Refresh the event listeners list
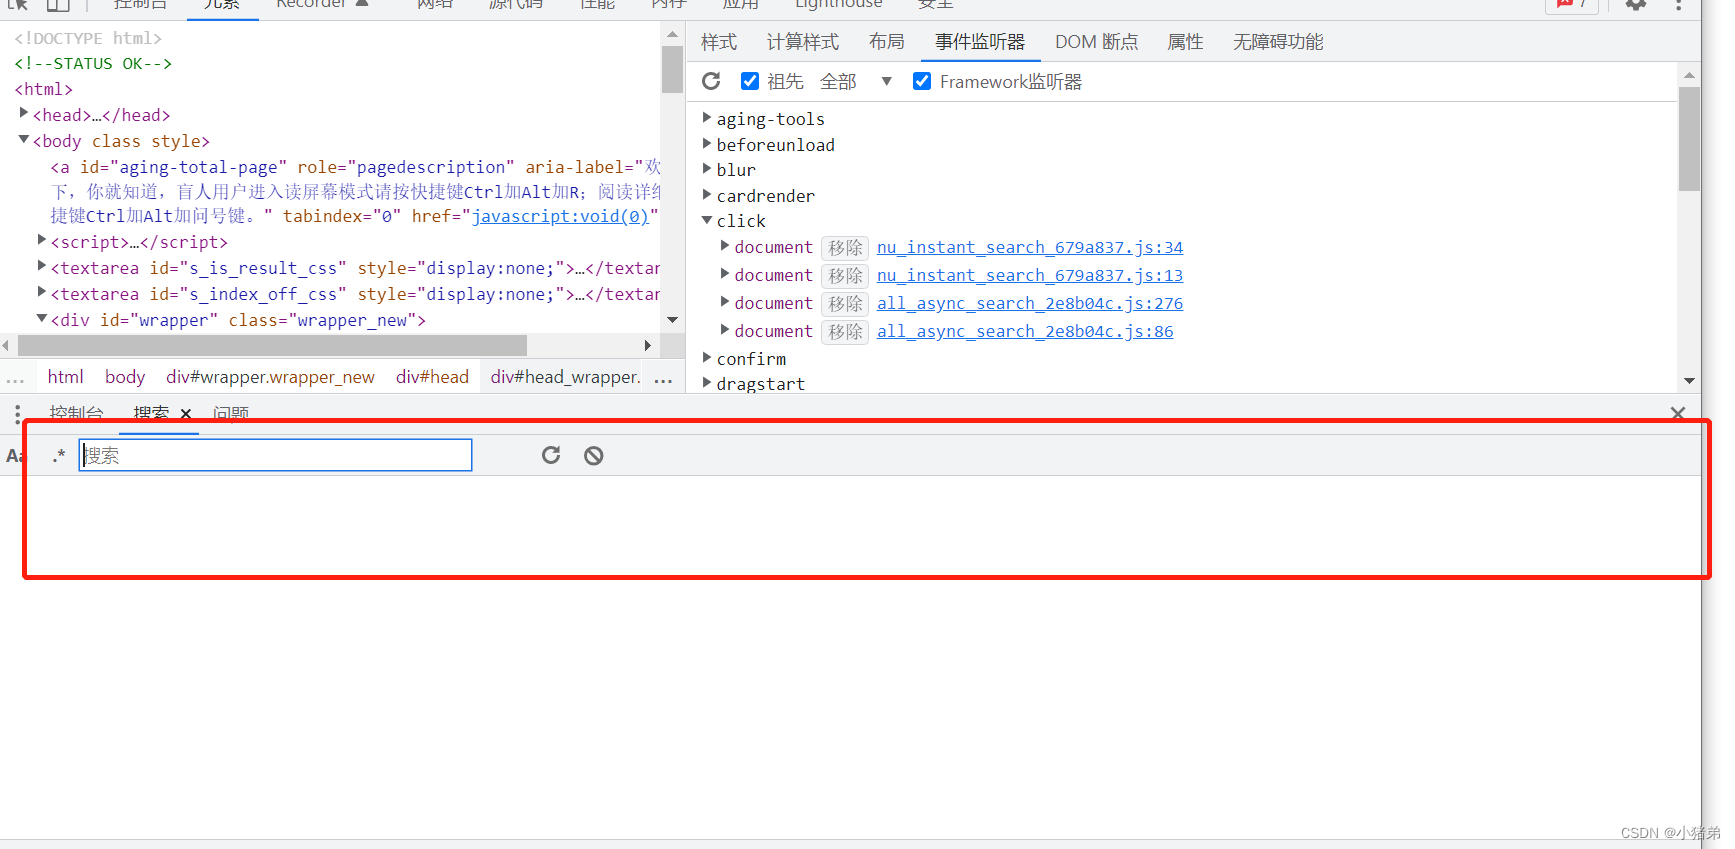The width and height of the screenshot is (1735, 849). 711,81
